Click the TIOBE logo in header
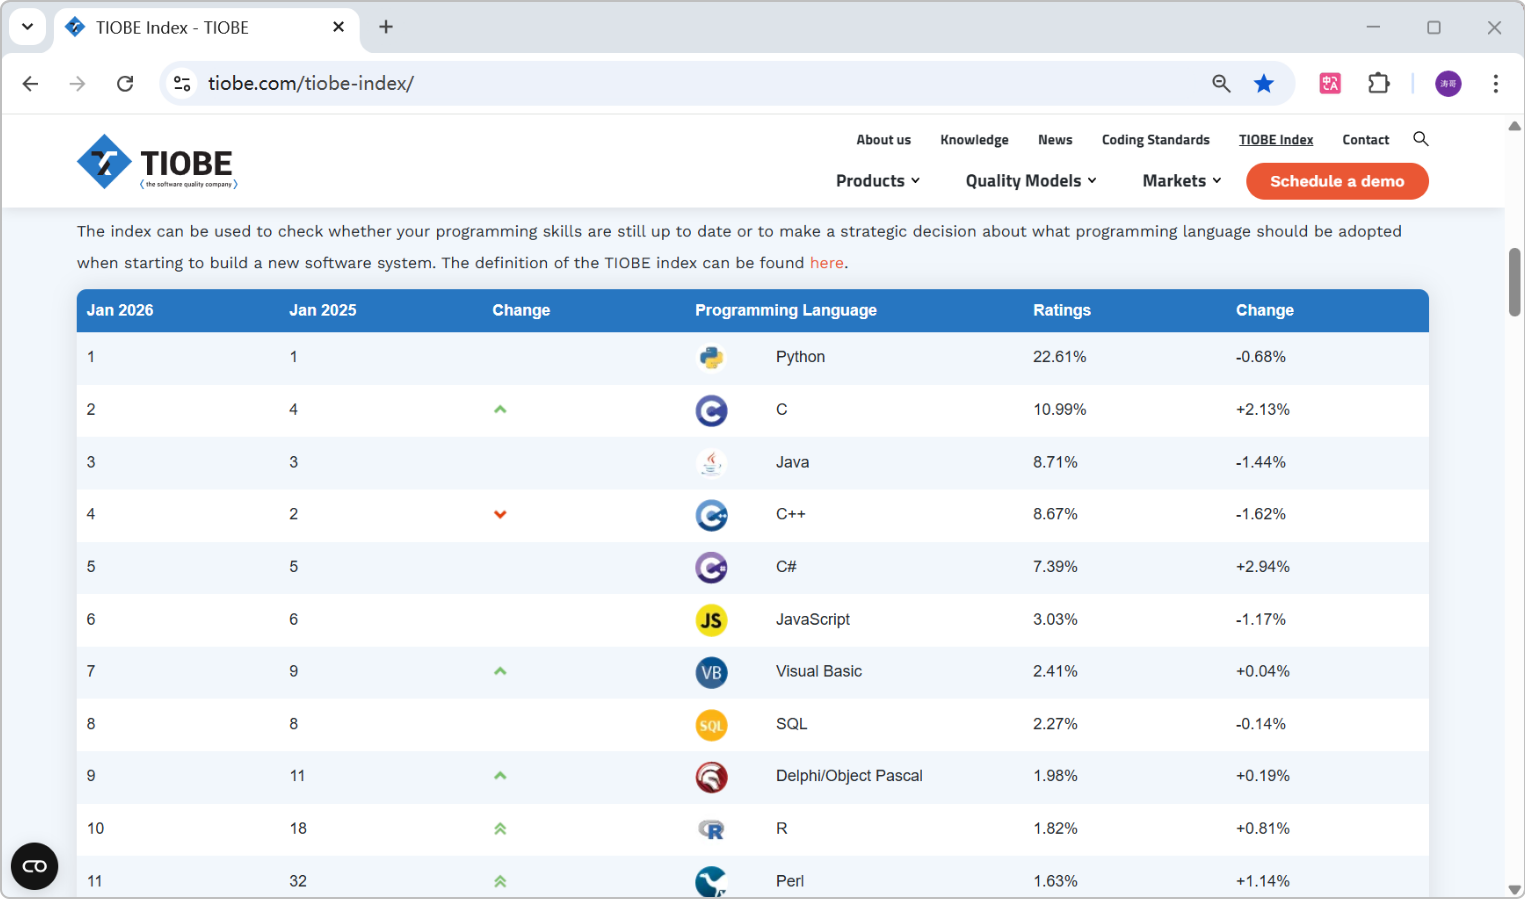 (x=157, y=162)
